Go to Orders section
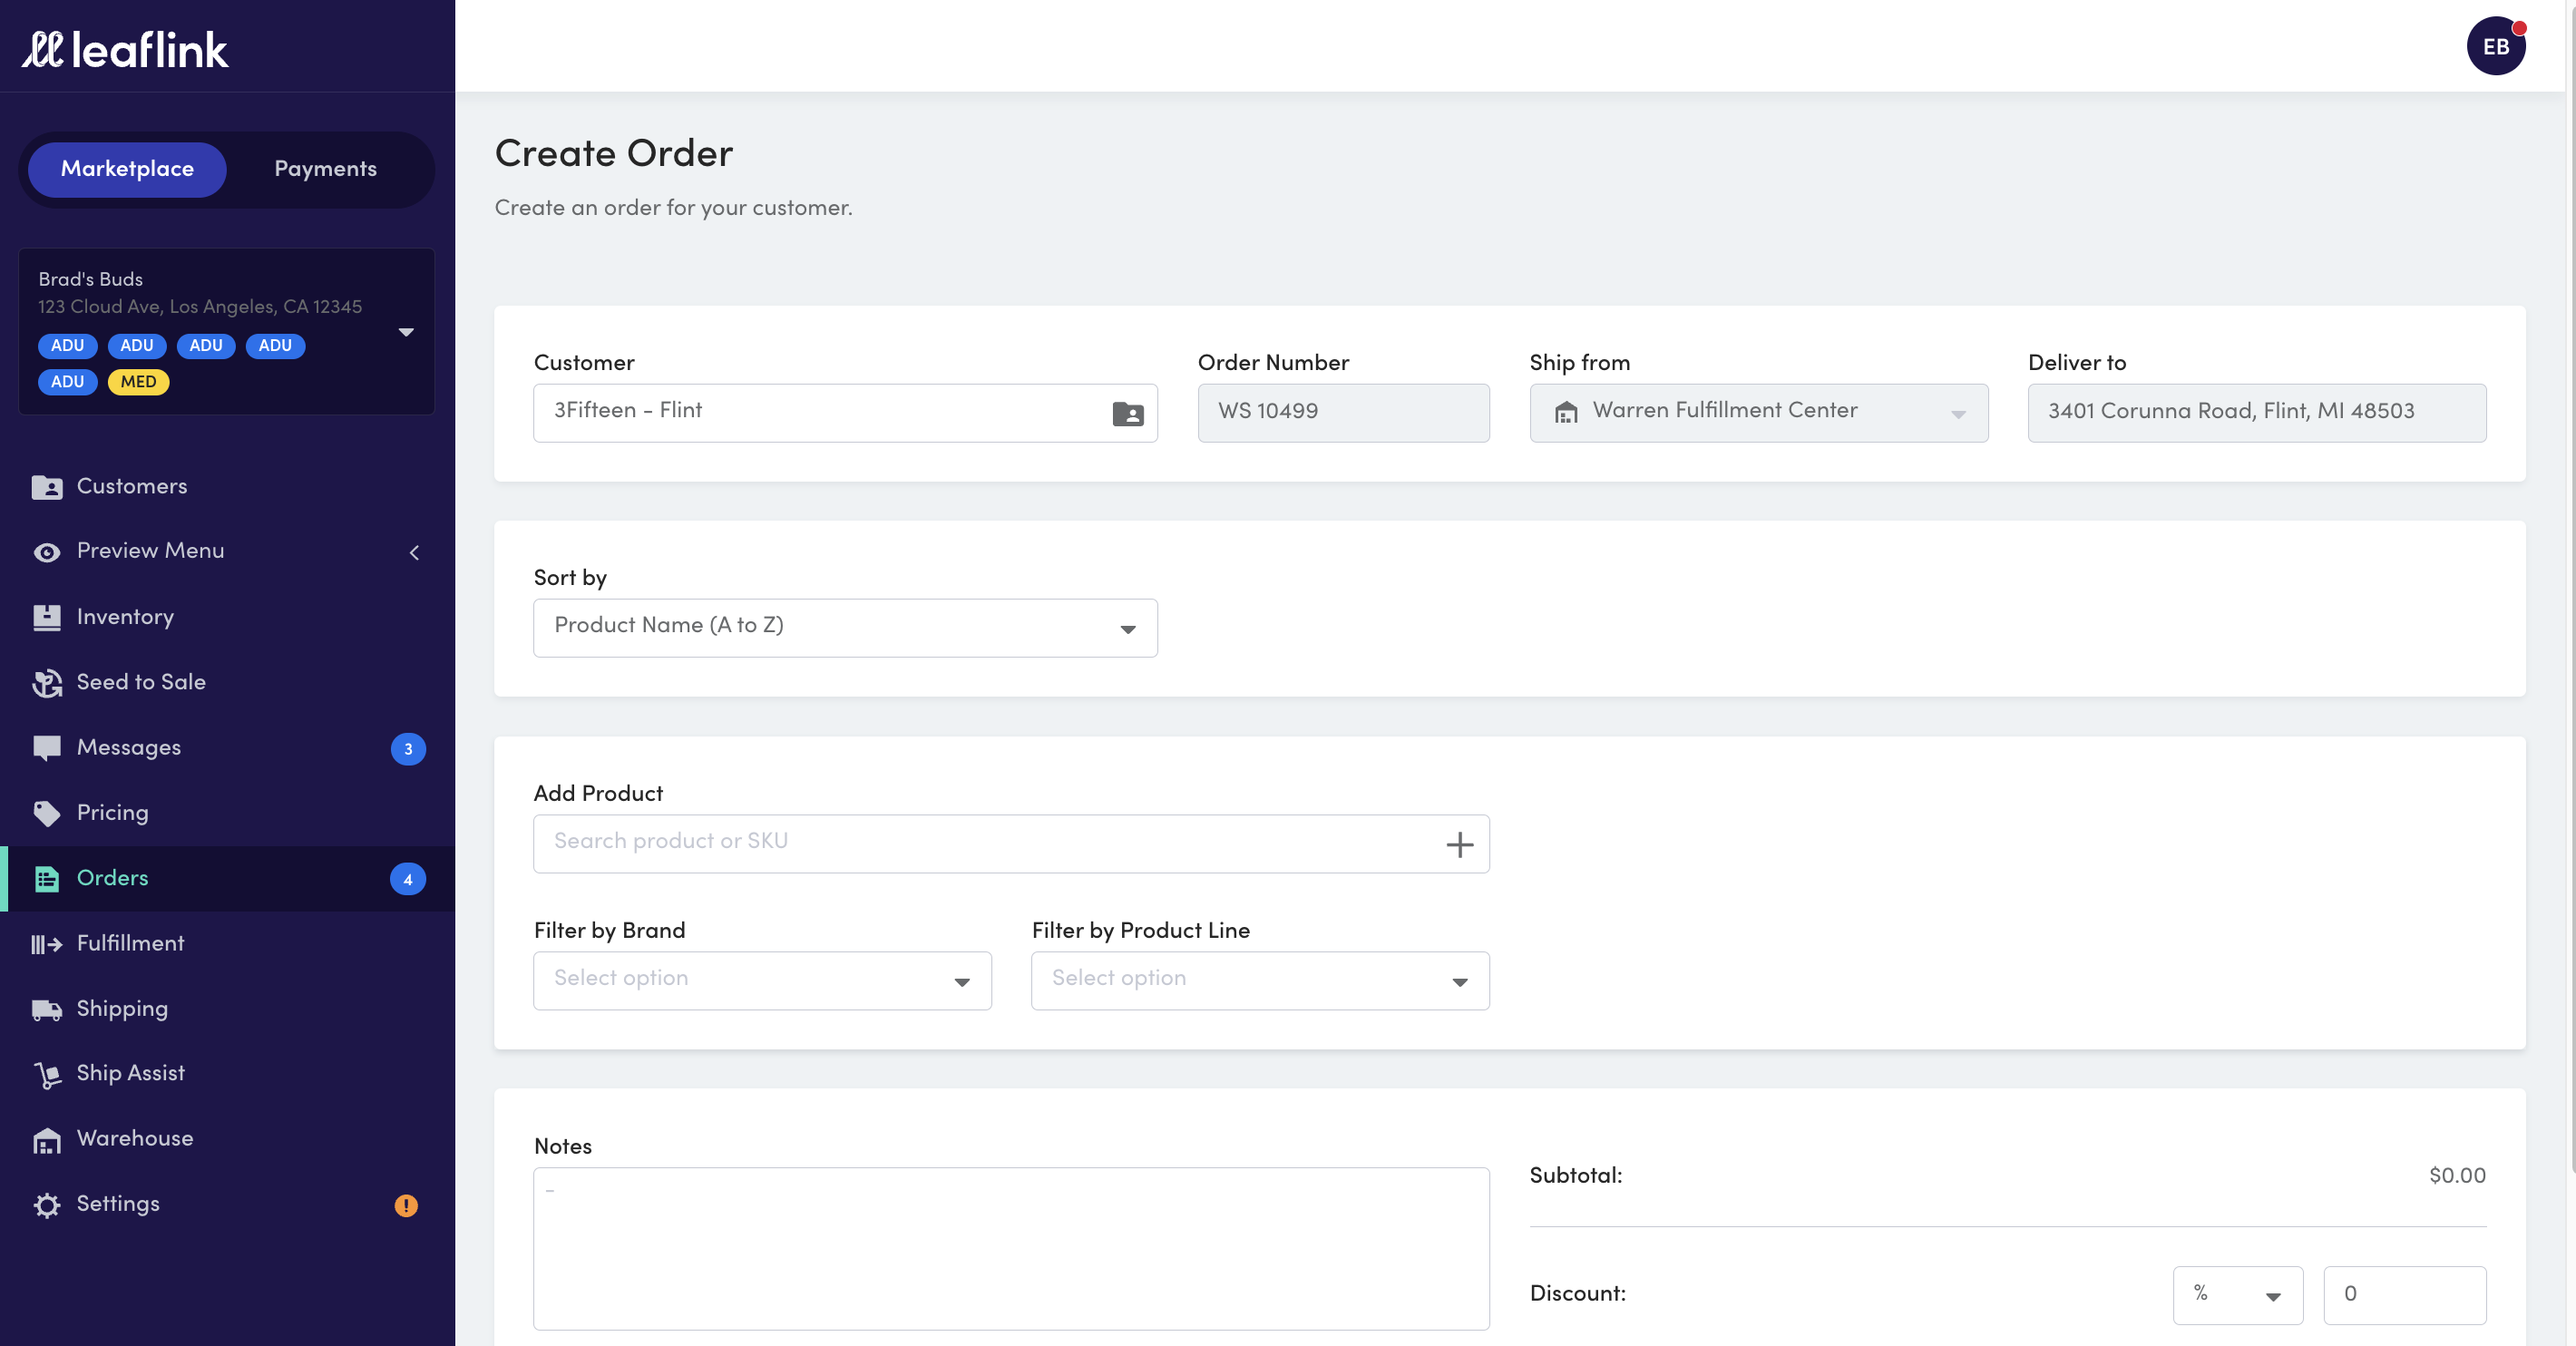2576x1346 pixels. pos(227,879)
